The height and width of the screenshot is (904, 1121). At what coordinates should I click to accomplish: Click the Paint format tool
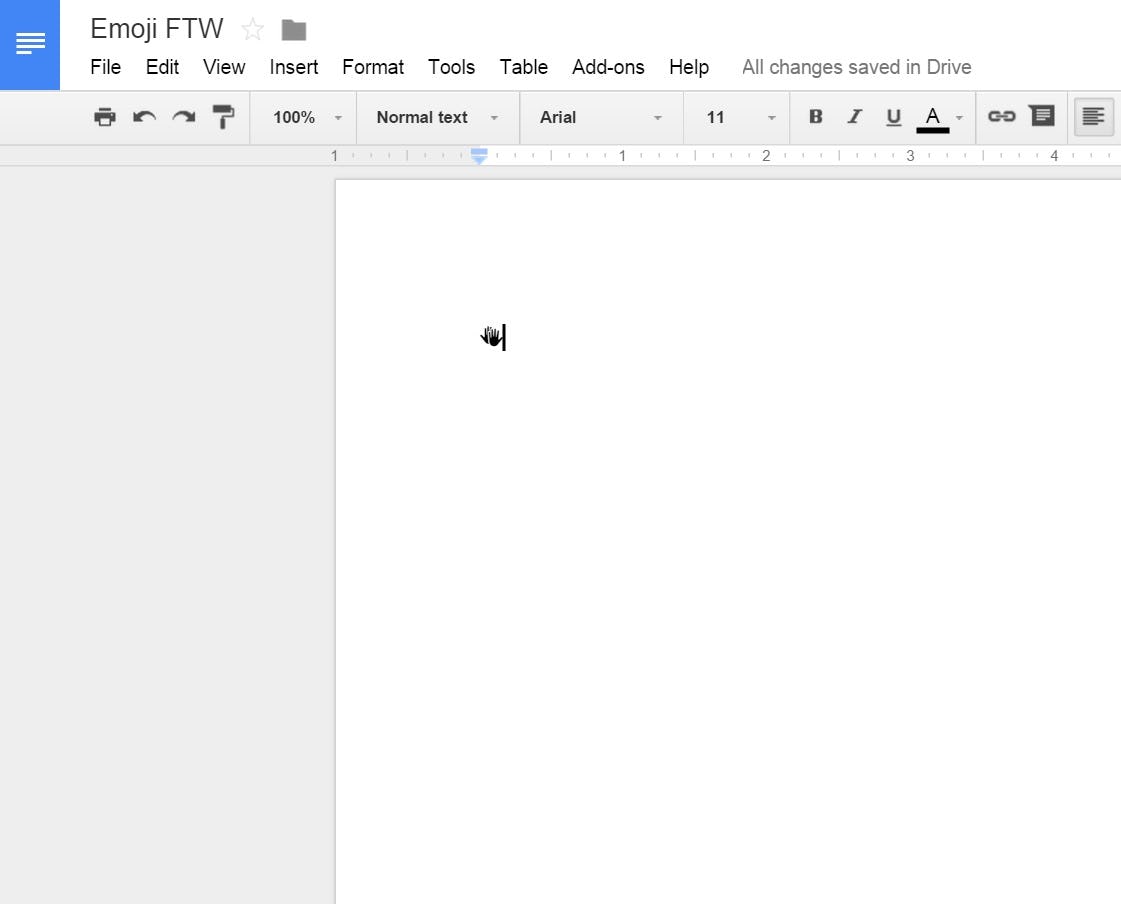(222, 117)
